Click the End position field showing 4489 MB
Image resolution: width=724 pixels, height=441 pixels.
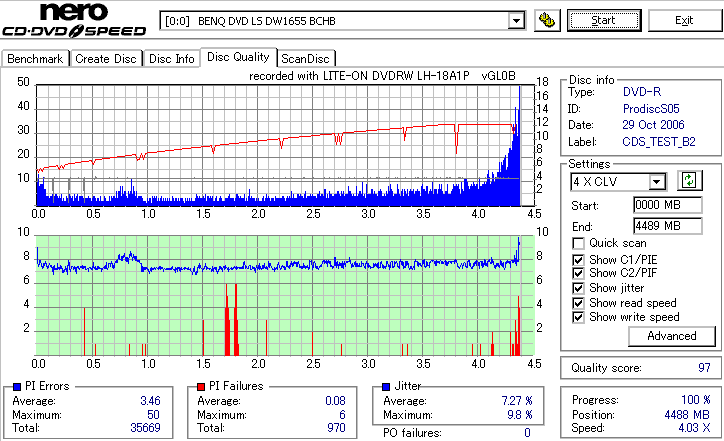(668, 226)
